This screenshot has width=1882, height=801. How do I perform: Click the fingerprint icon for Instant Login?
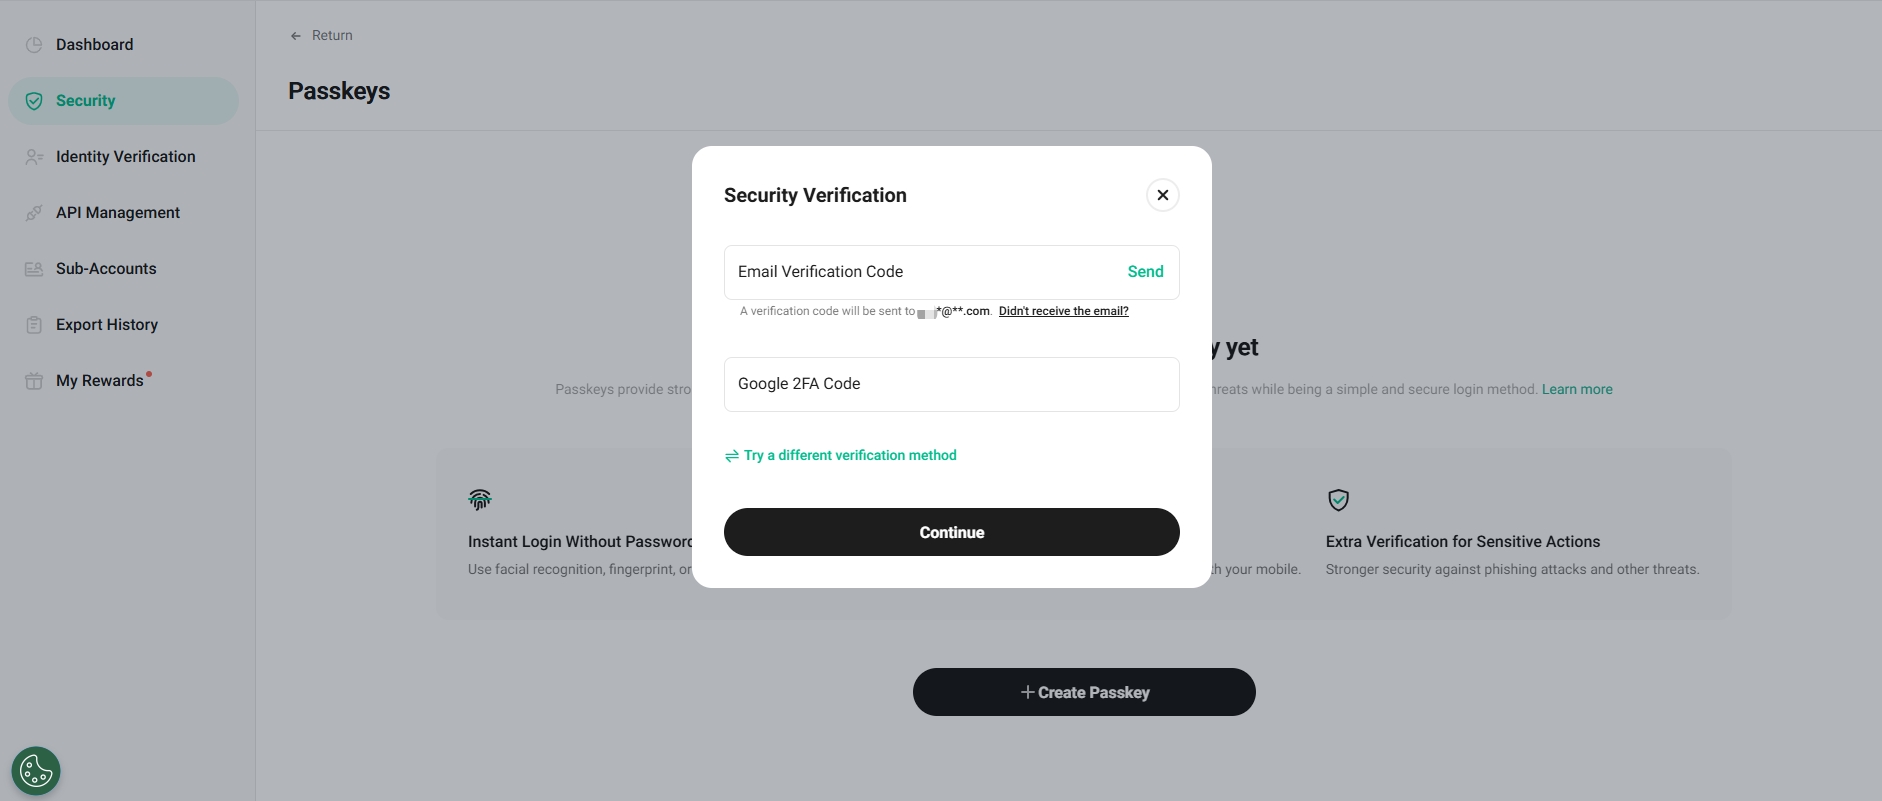[x=480, y=499]
